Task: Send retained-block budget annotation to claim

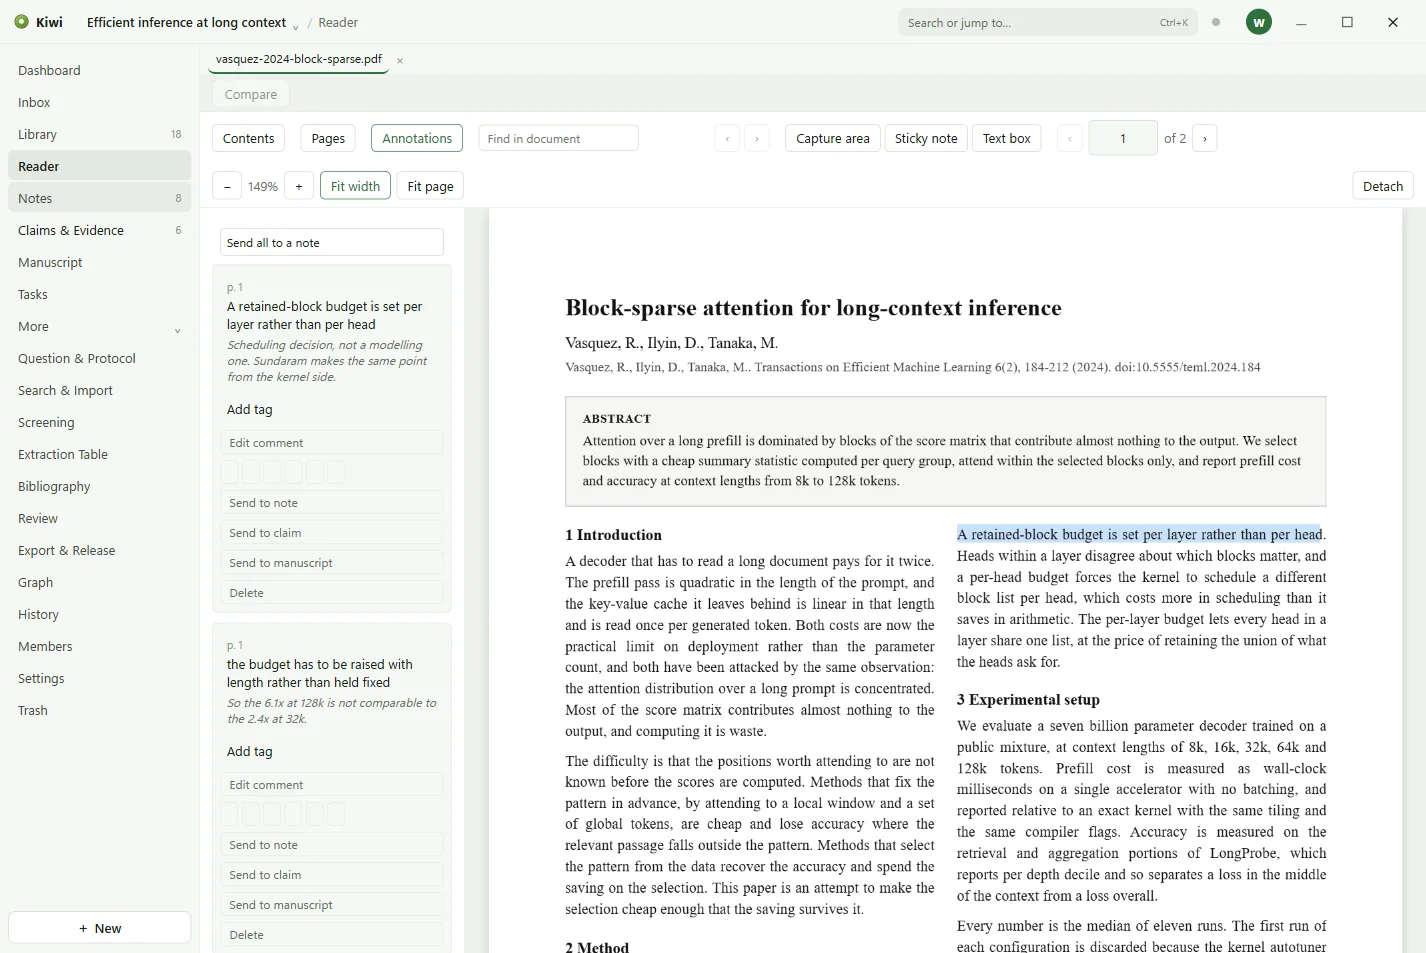Action: [x=332, y=532]
